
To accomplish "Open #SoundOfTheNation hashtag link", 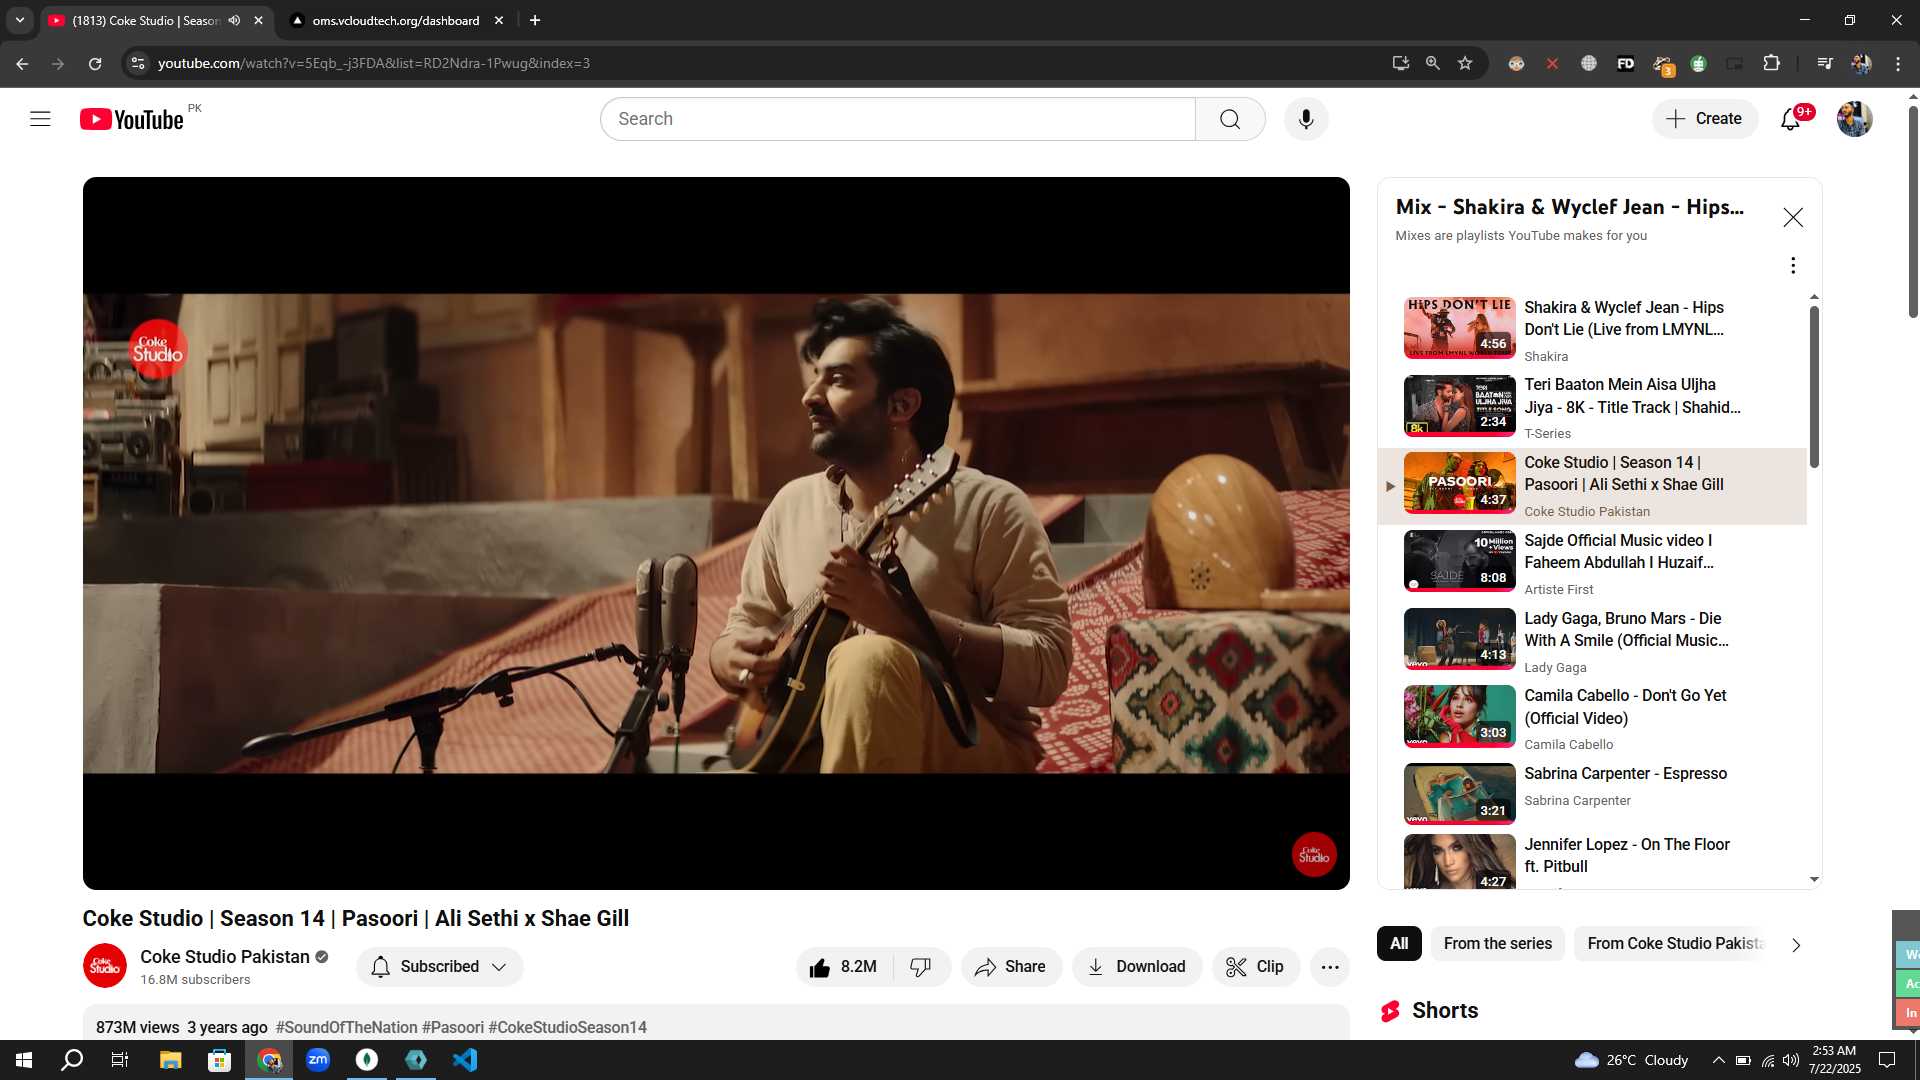I will [346, 1027].
